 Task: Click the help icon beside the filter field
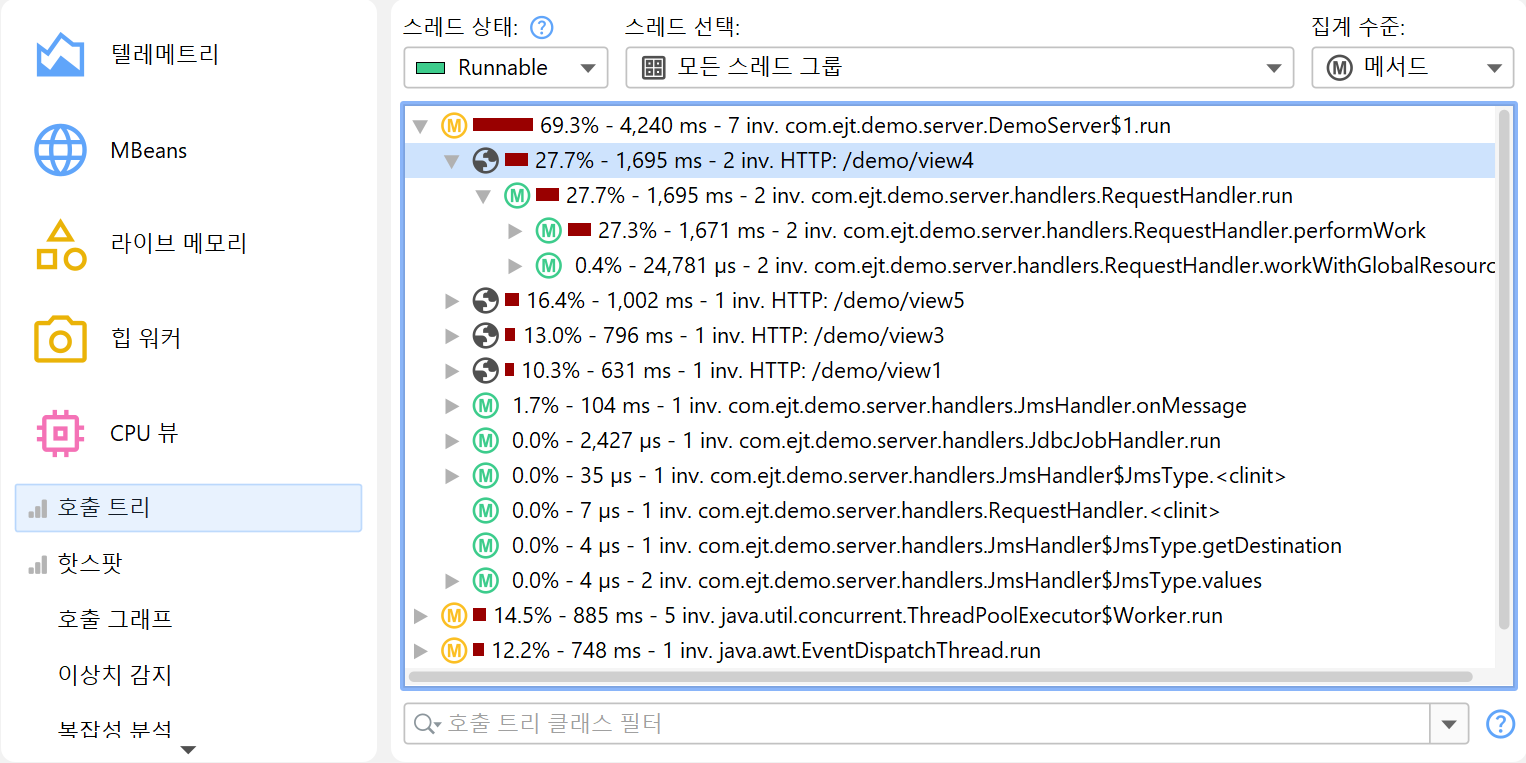pos(1500,723)
